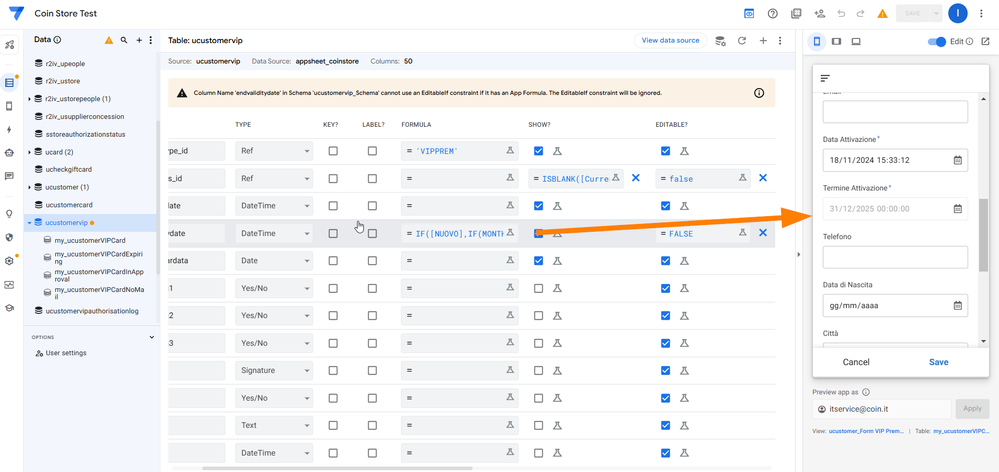999x472 pixels.
Task: Open the preview hamburger menu icon
Action: click(x=825, y=78)
